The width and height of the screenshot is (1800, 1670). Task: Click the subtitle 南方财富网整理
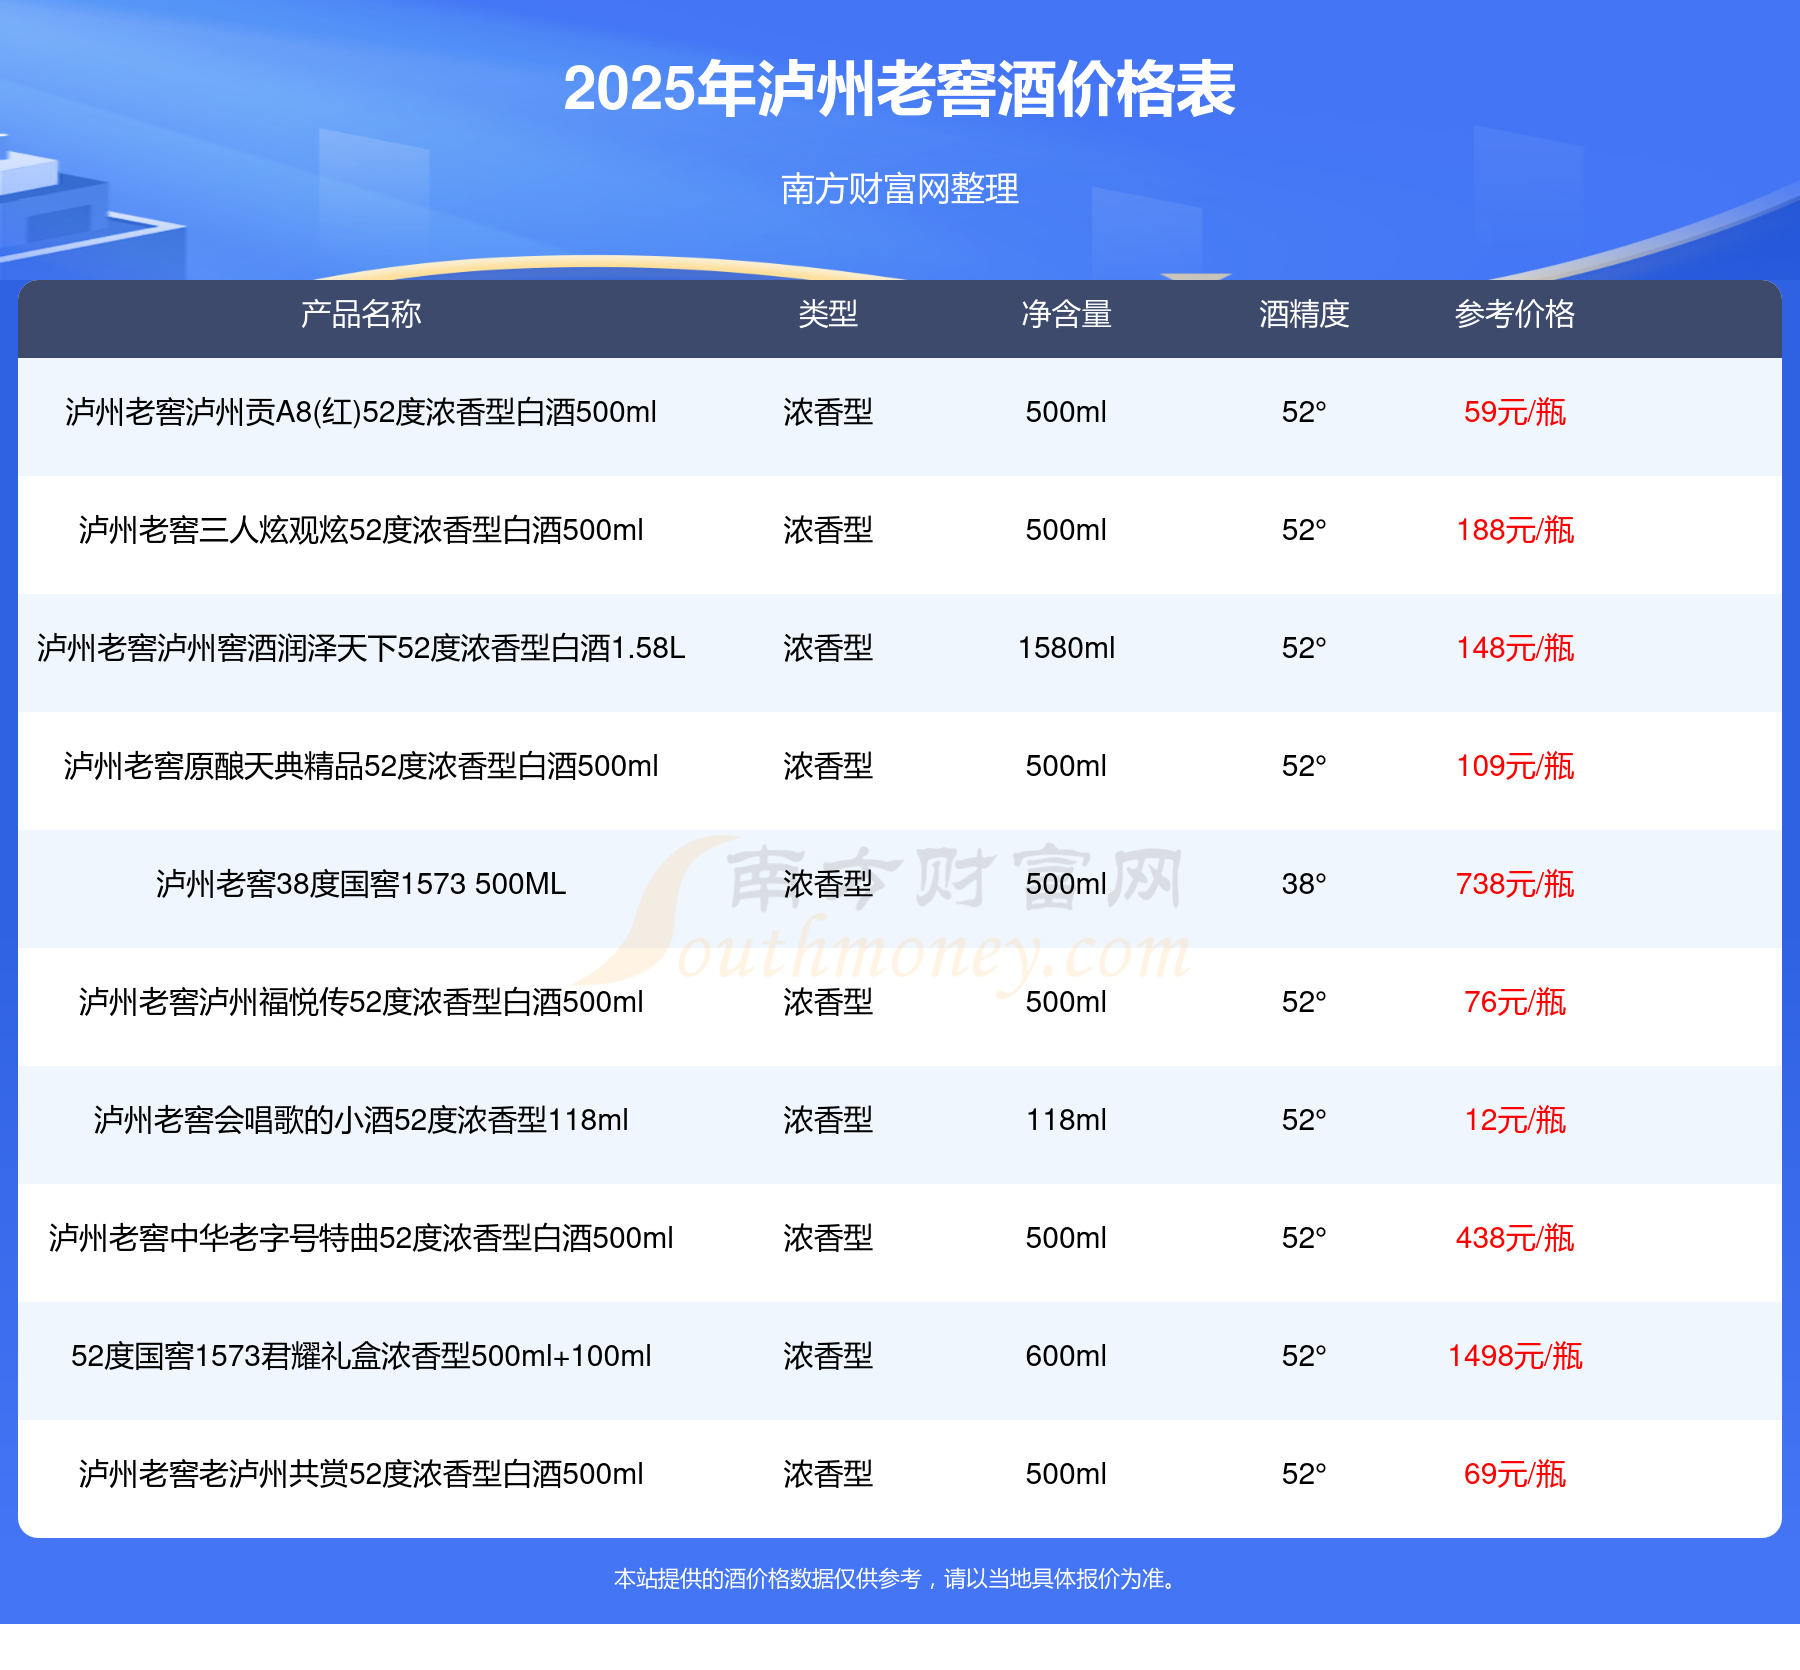(x=900, y=189)
